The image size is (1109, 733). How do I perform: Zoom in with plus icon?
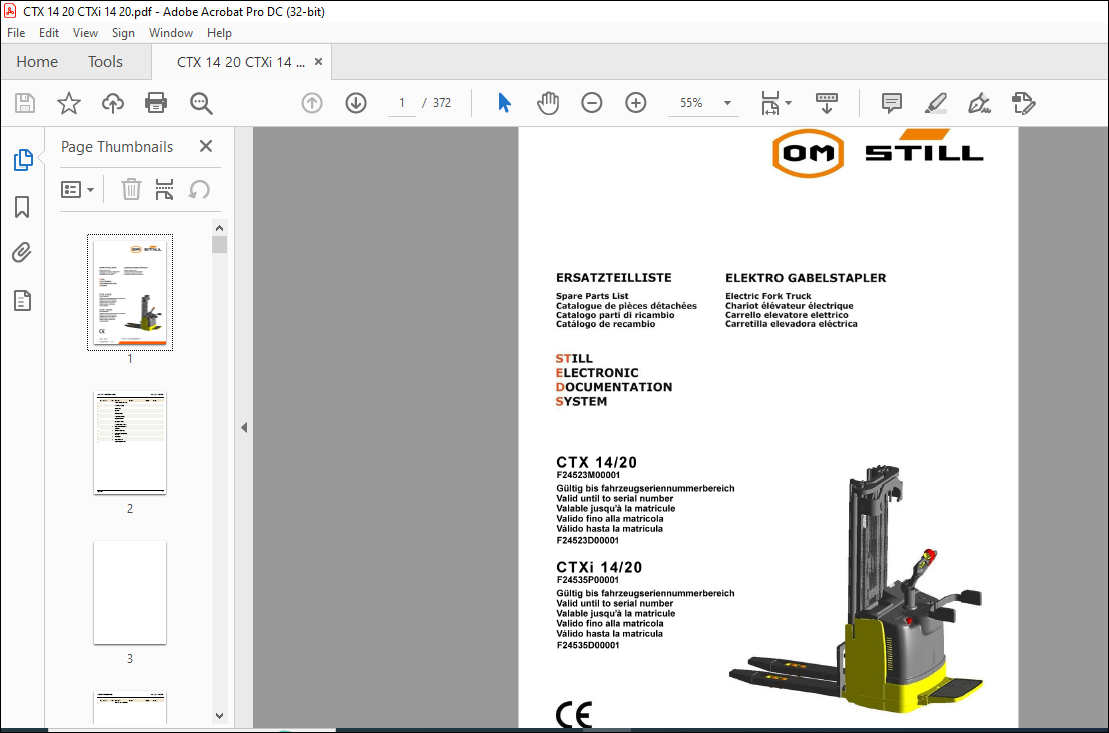636,103
